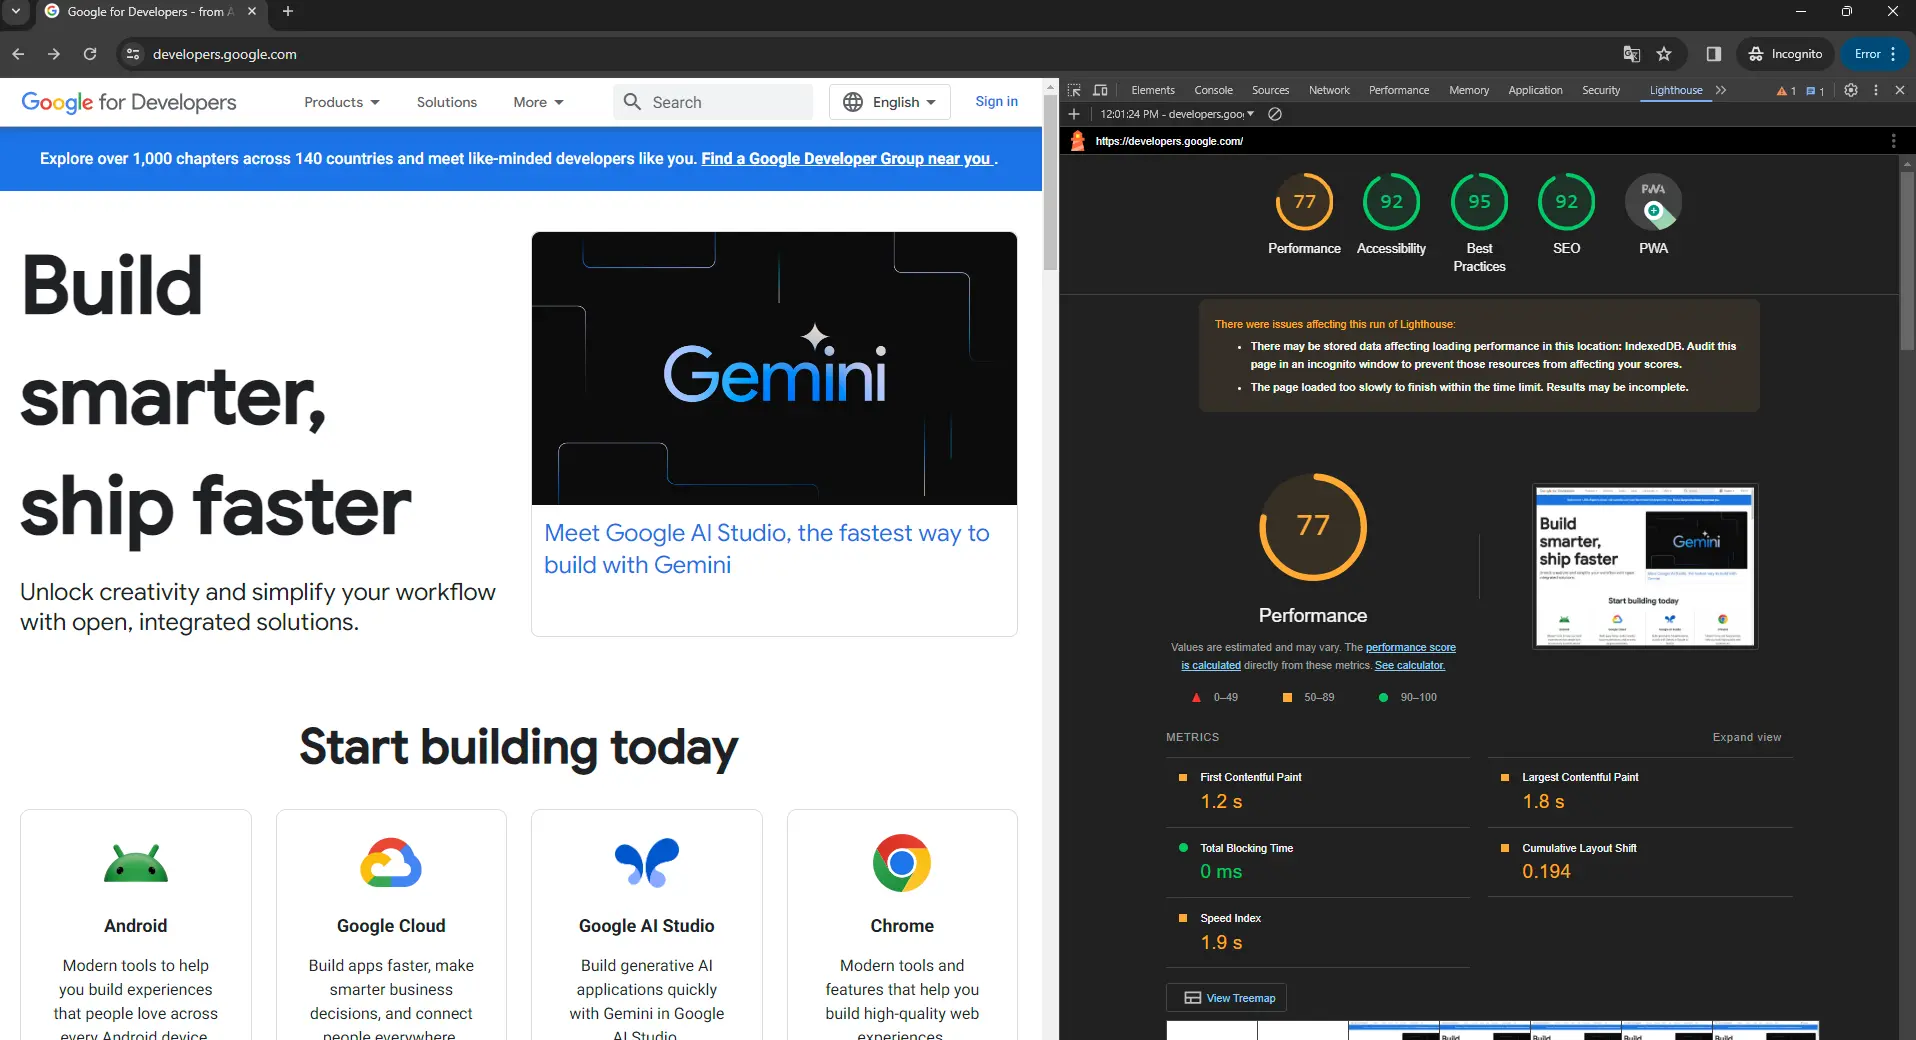Click the Search input field
The image size is (1916, 1040).
coord(713,102)
